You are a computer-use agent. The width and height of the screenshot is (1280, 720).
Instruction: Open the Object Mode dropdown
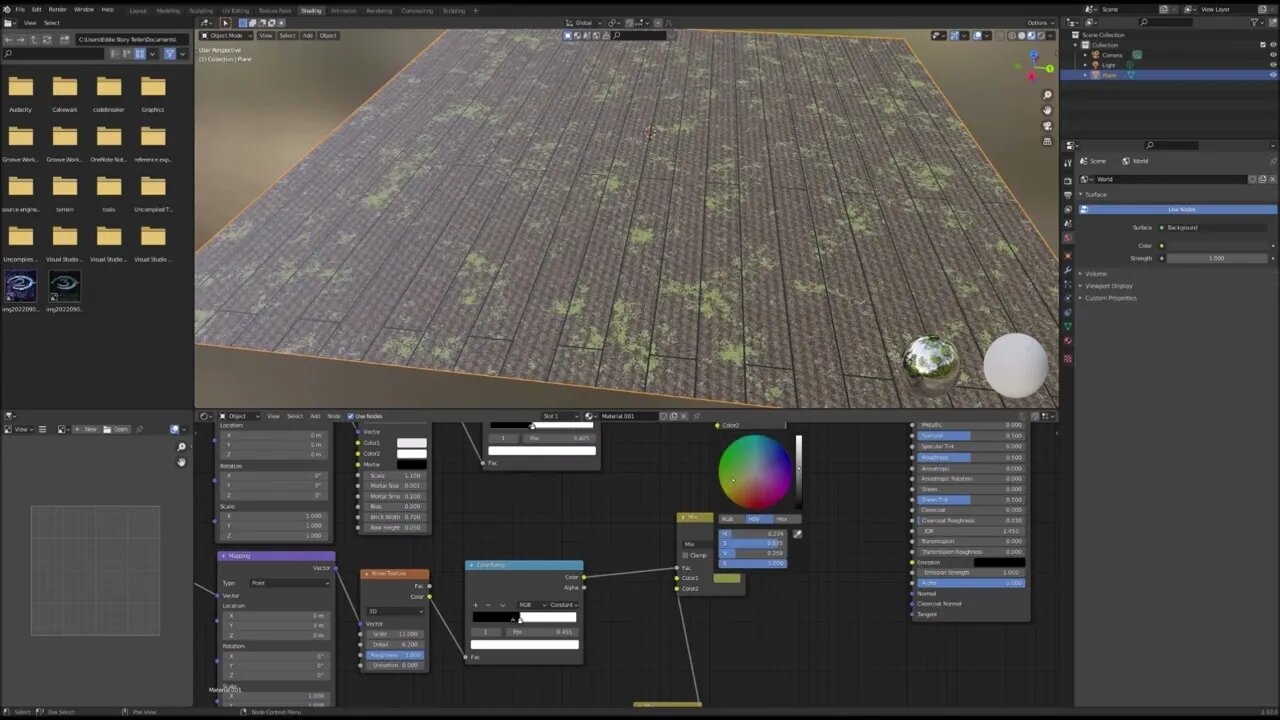227,35
